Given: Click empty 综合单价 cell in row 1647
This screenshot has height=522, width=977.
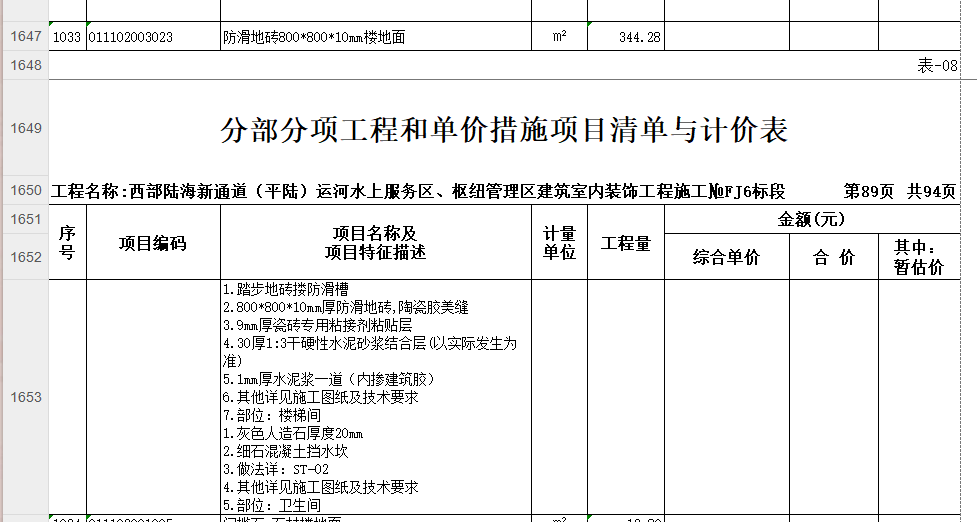Looking at the screenshot, I should (727, 36).
